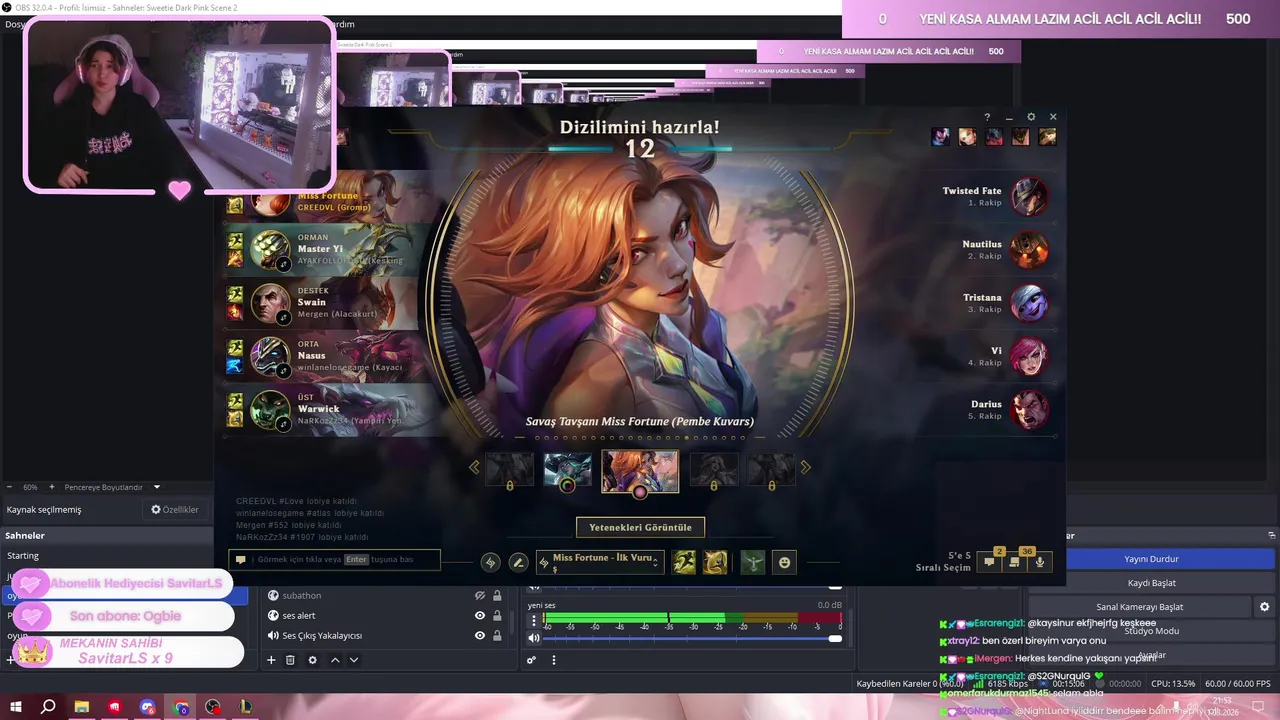
Task: Open the emote selector smiley icon
Action: pos(784,563)
